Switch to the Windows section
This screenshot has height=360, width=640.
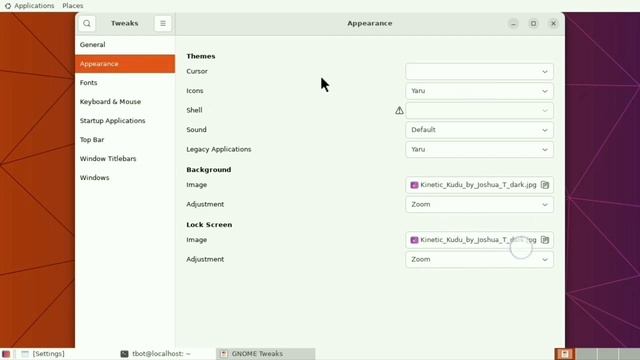(125, 178)
